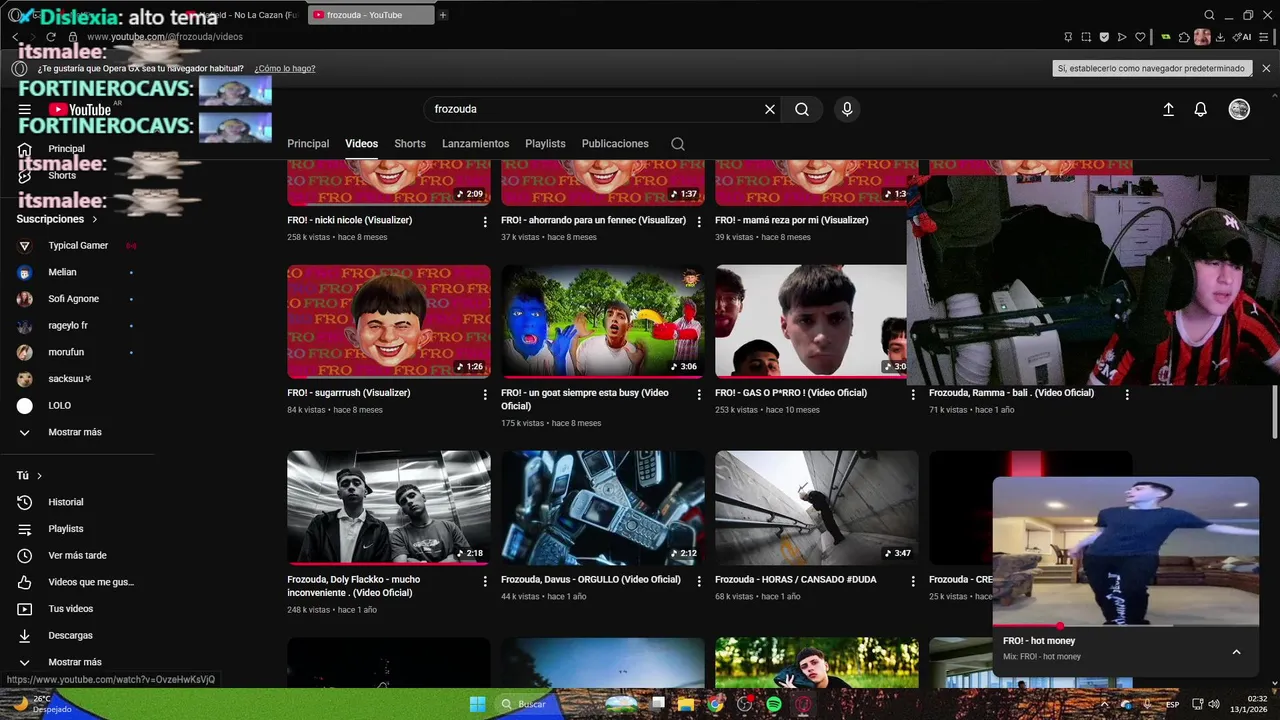Open new browser tab with plus
Screen dimensions: 1280x720
pos(443,15)
